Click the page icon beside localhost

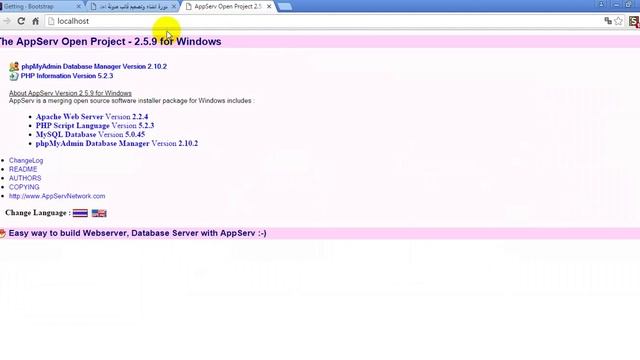[x=51, y=21]
